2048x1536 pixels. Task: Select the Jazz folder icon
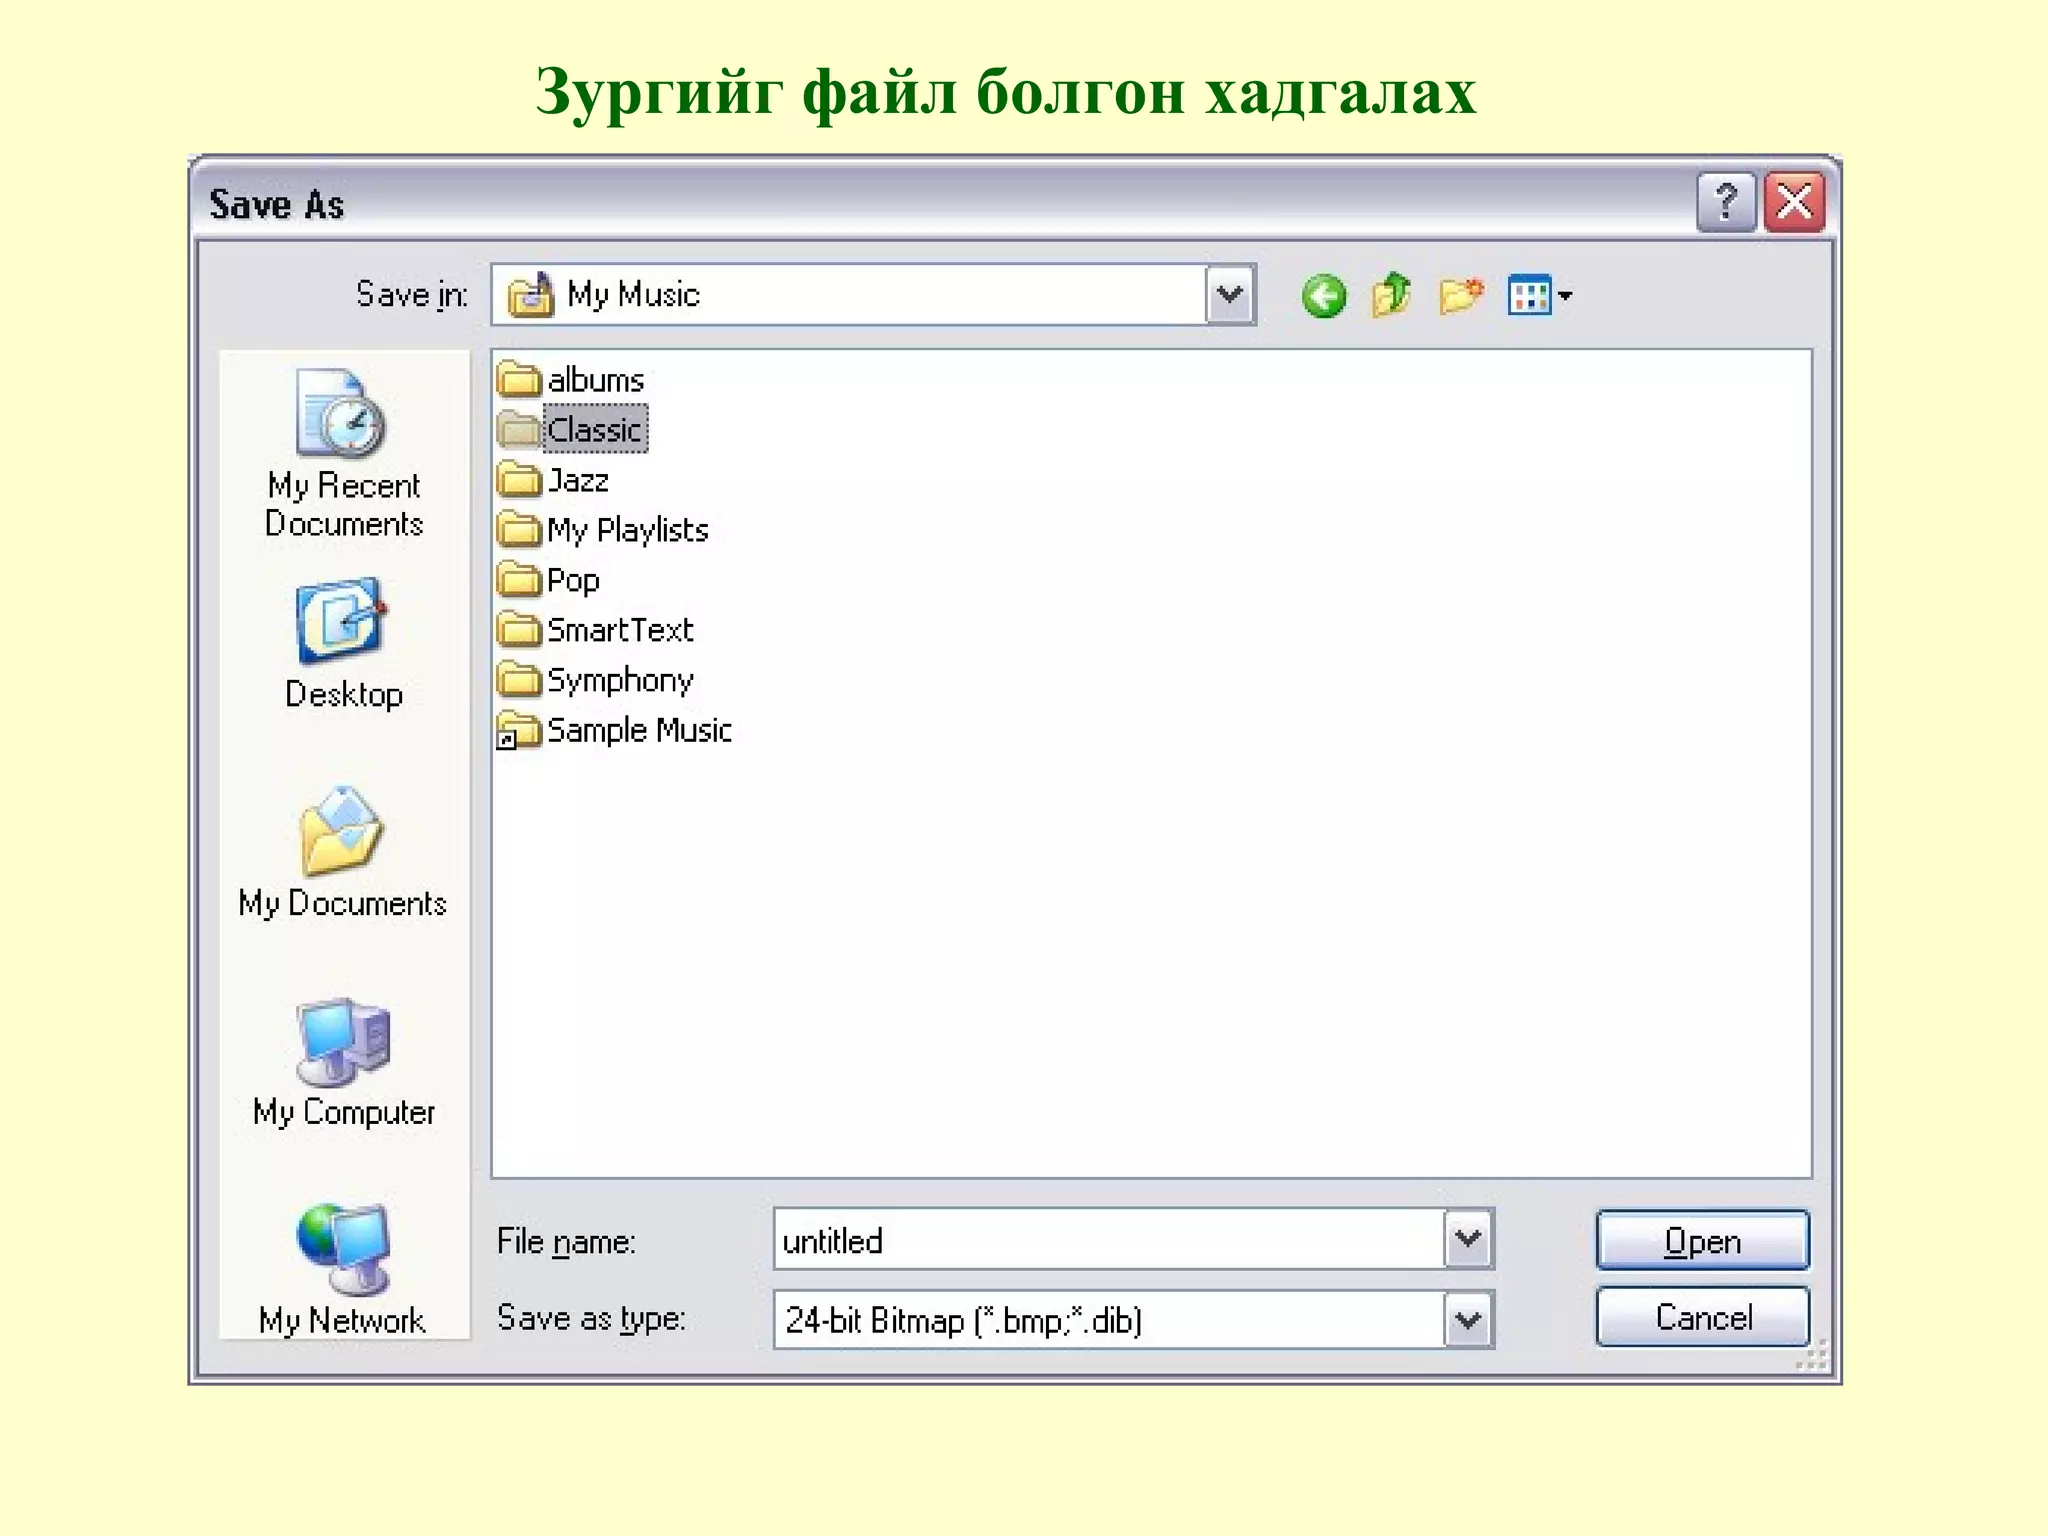pyautogui.click(x=519, y=480)
